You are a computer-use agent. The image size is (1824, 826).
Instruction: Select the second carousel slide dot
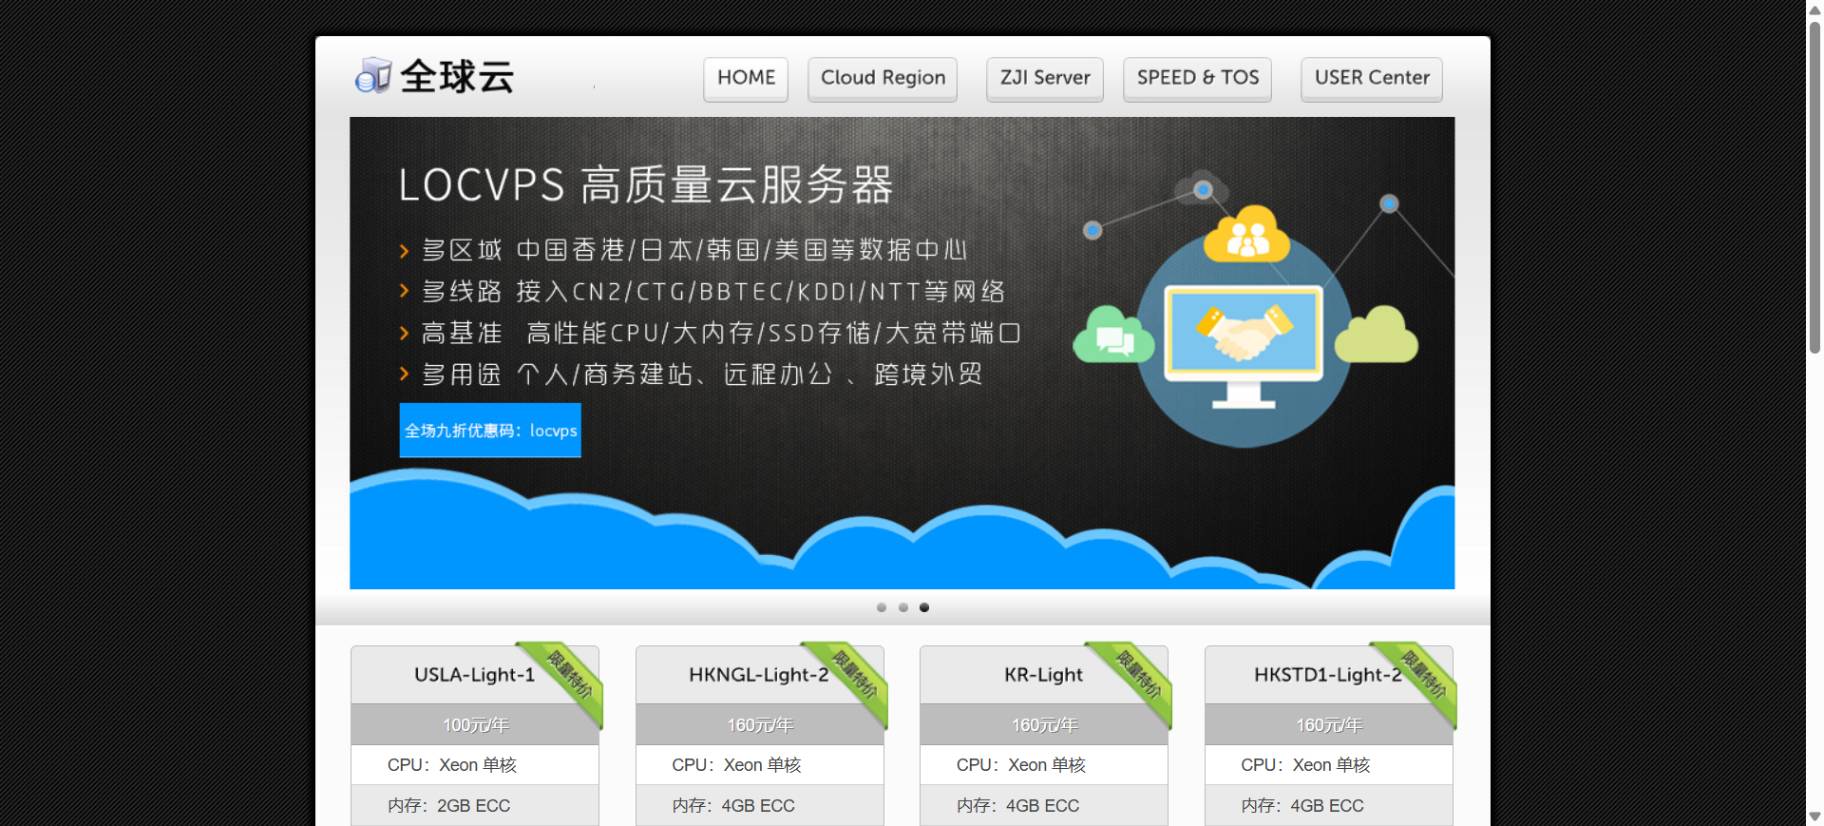pos(903,607)
